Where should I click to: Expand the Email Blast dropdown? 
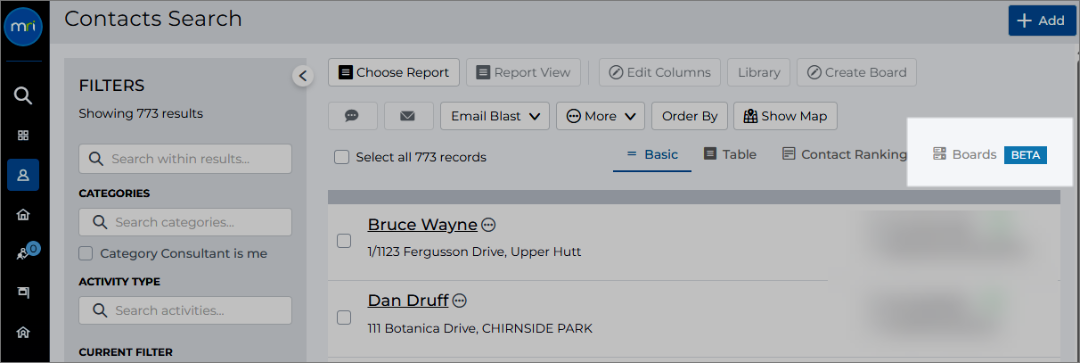495,116
